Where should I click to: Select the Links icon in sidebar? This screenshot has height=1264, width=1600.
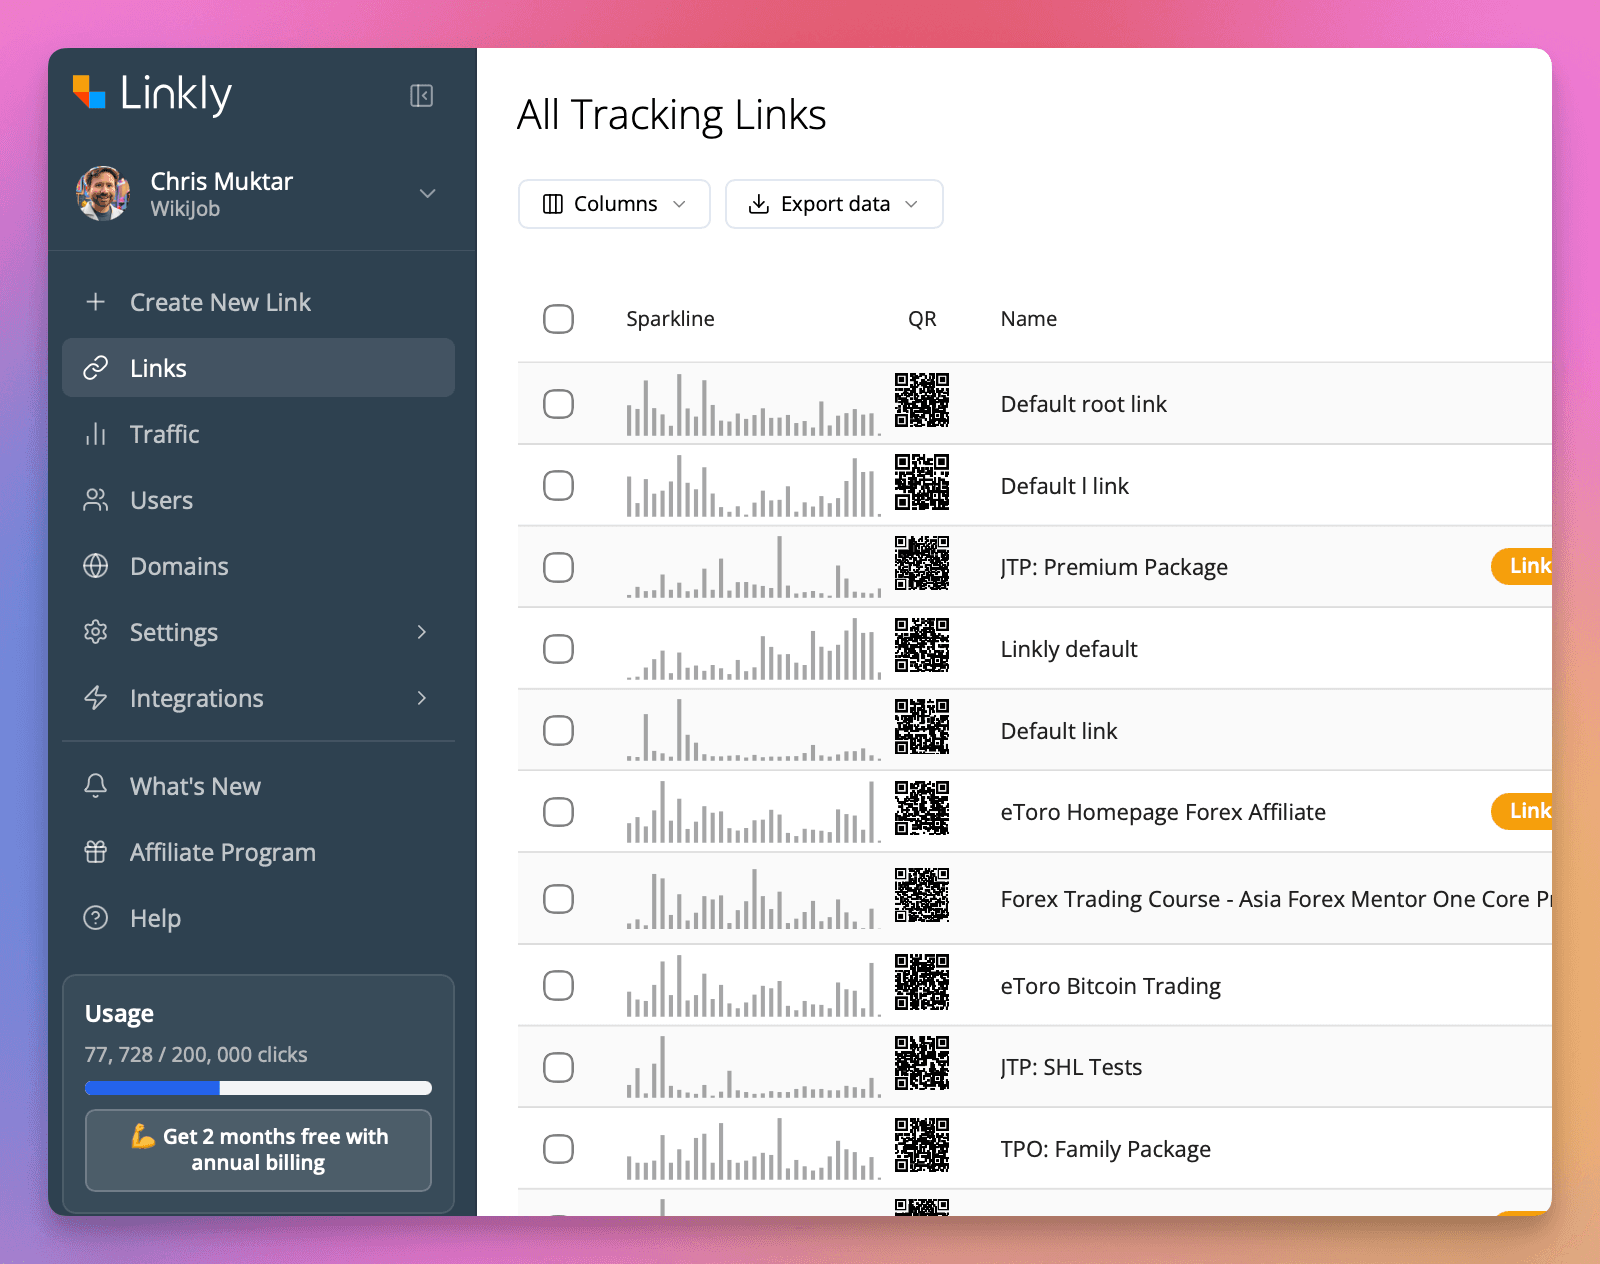(96, 367)
